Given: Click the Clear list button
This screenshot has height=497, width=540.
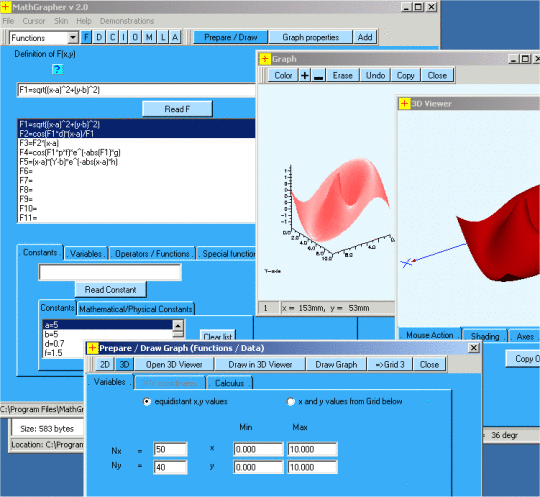Looking at the screenshot, I should point(218,336).
